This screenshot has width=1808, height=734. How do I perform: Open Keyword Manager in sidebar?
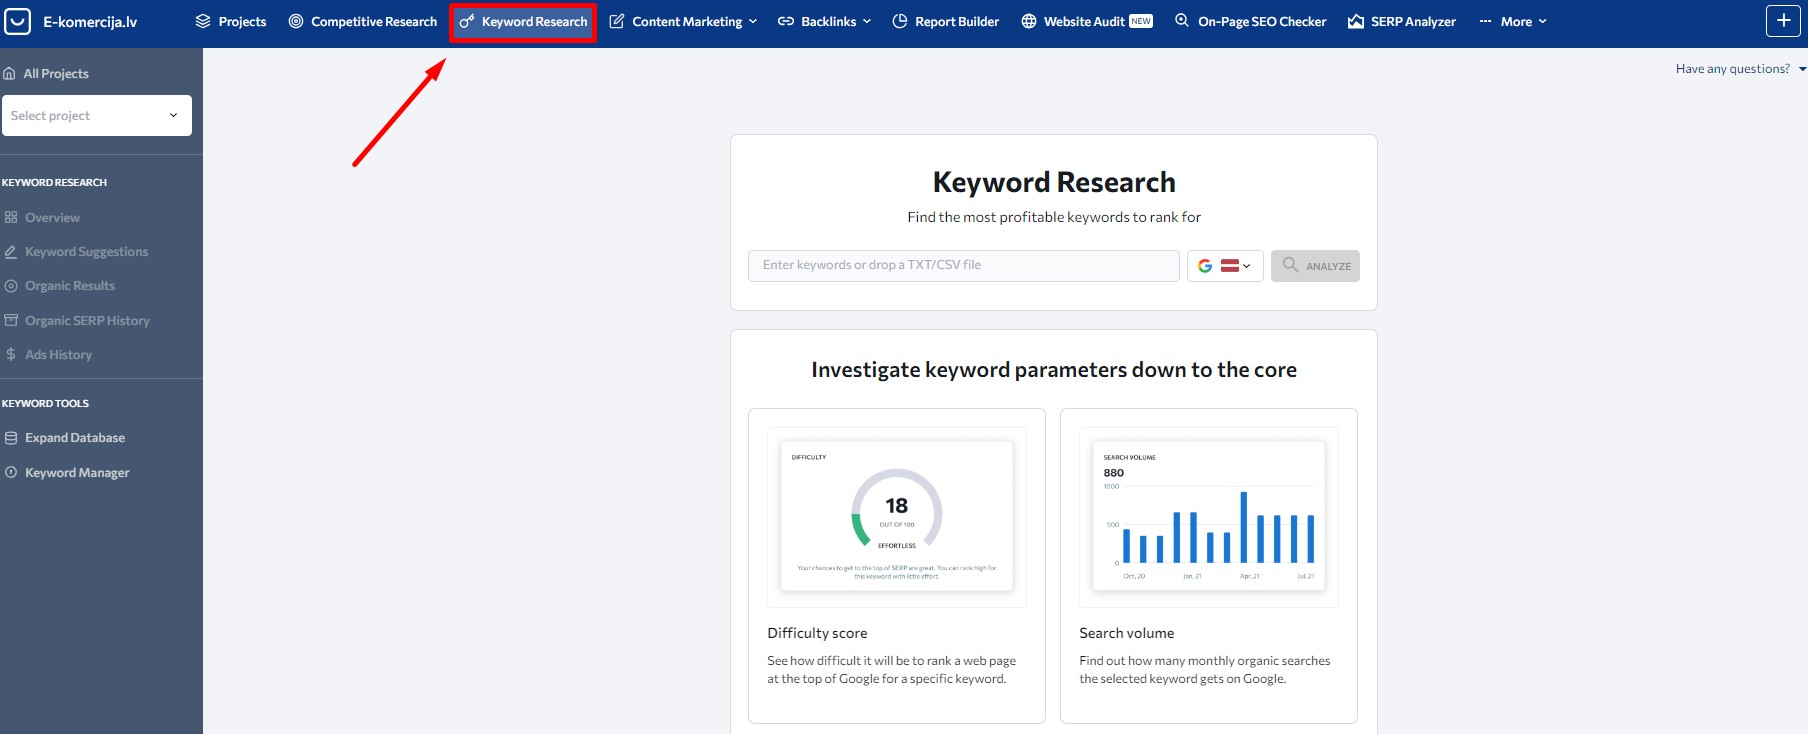point(77,473)
